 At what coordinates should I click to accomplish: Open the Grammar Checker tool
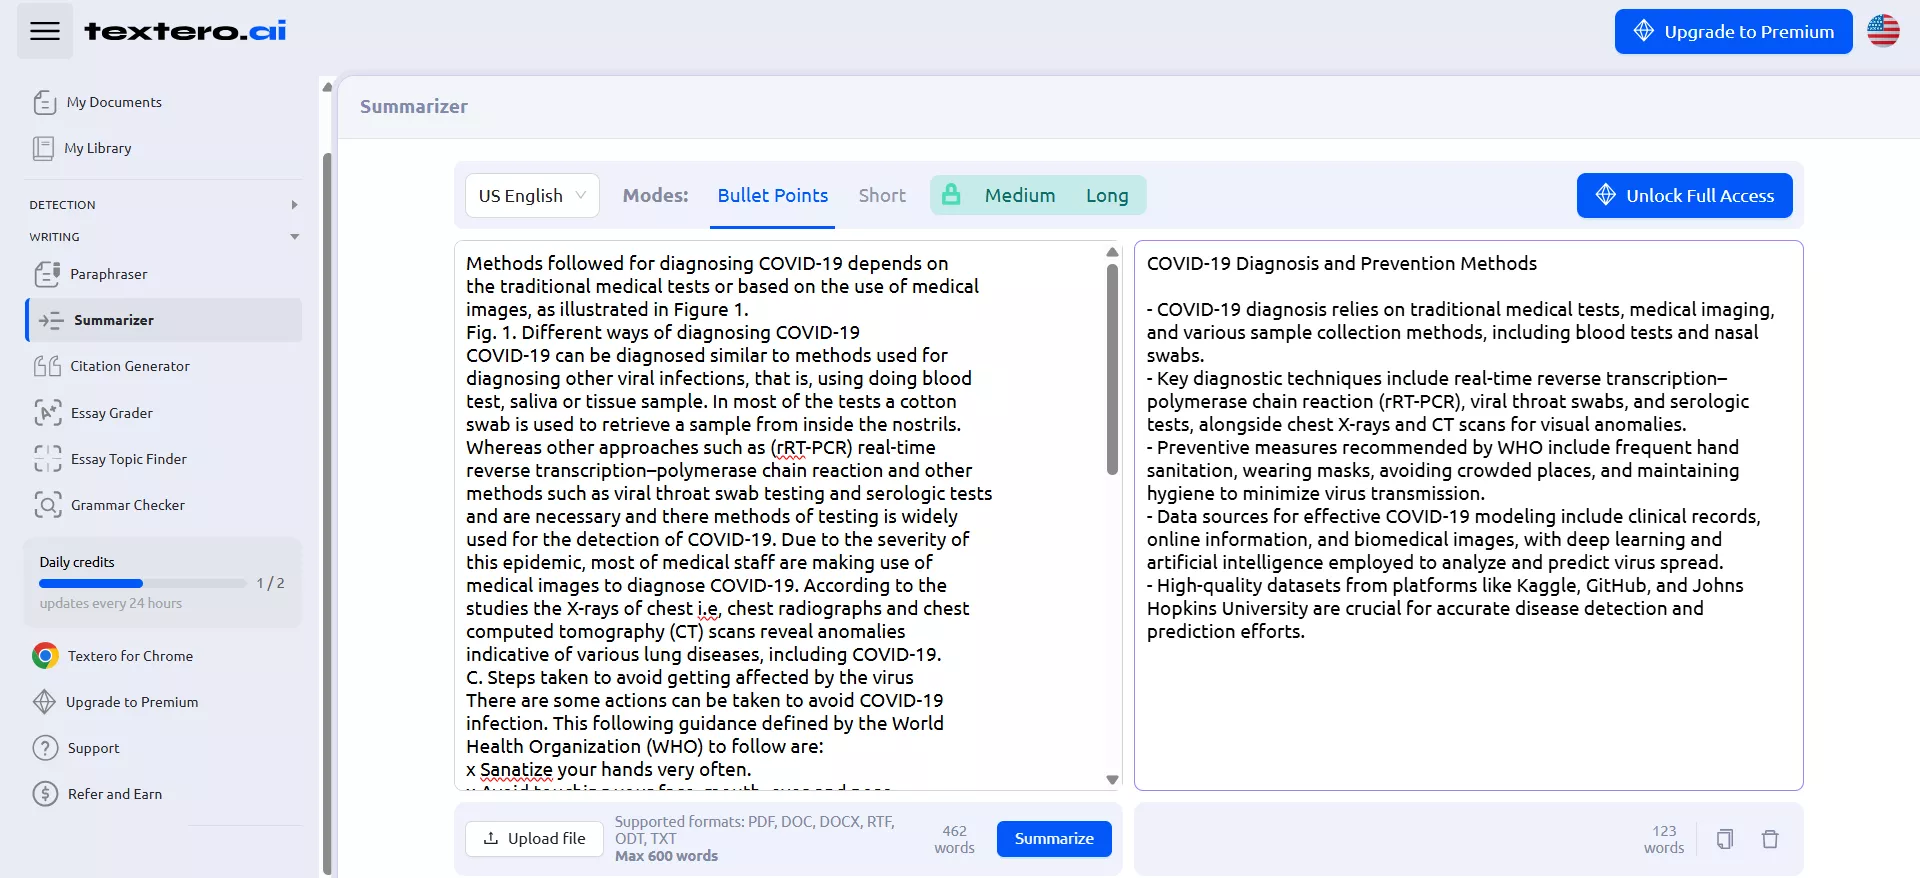(x=127, y=505)
